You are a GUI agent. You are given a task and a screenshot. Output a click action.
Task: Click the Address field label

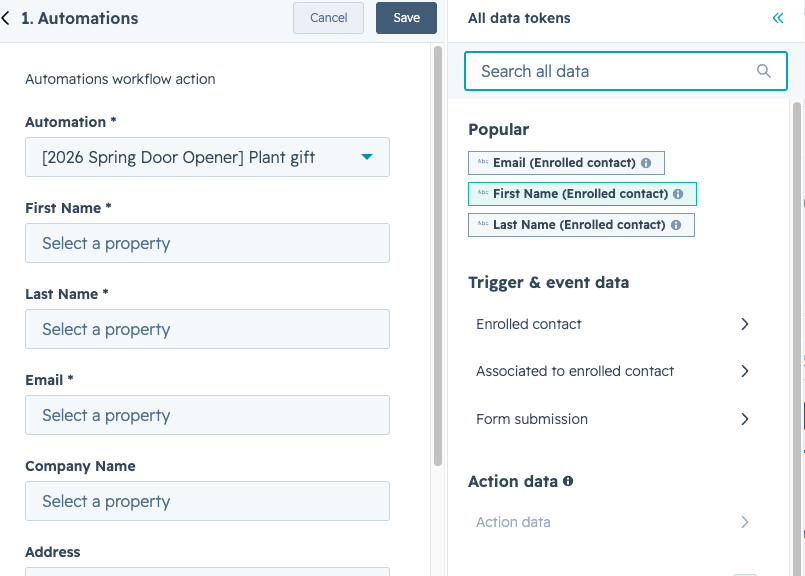[53, 552]
